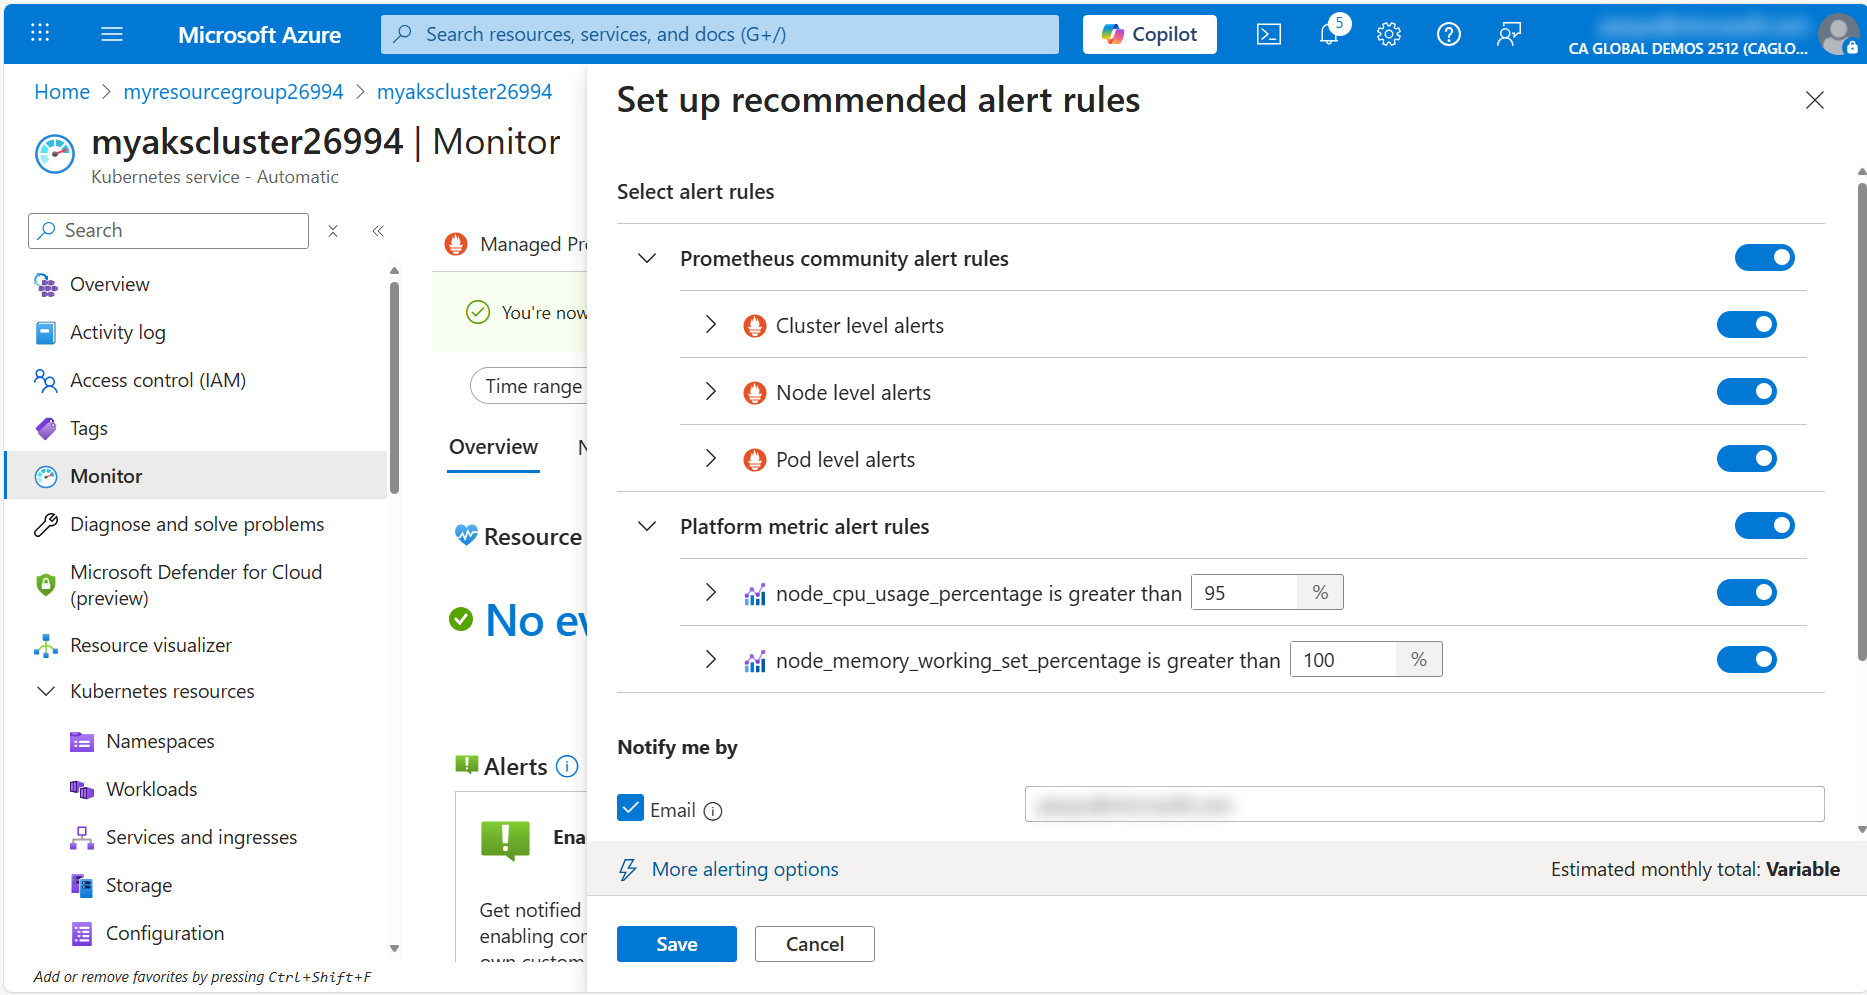Open the feedback icon
The height and width of the screenshot is (995, 1867).
coord(1508,33)
